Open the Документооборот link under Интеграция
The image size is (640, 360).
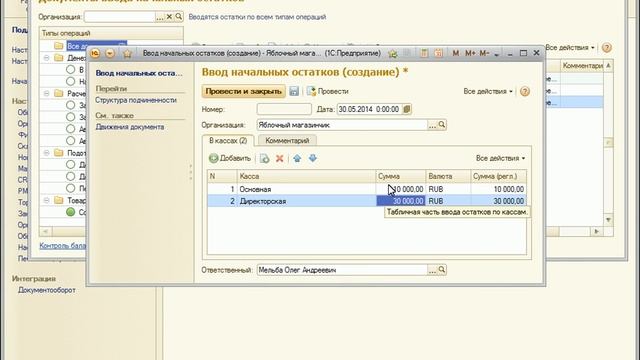(47, 290)
